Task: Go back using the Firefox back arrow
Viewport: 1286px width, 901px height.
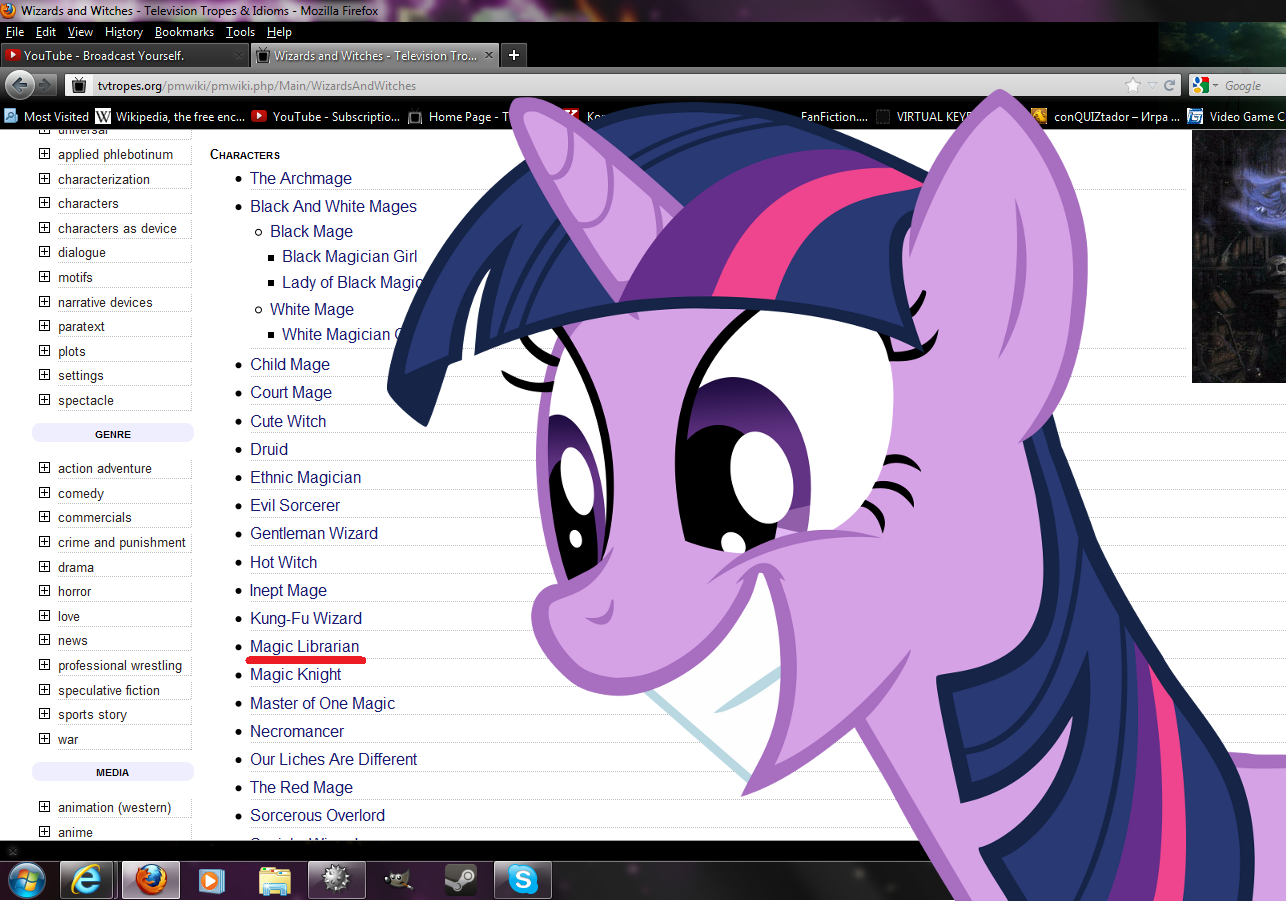Action: pyautogui.click(x=20, y=85)
